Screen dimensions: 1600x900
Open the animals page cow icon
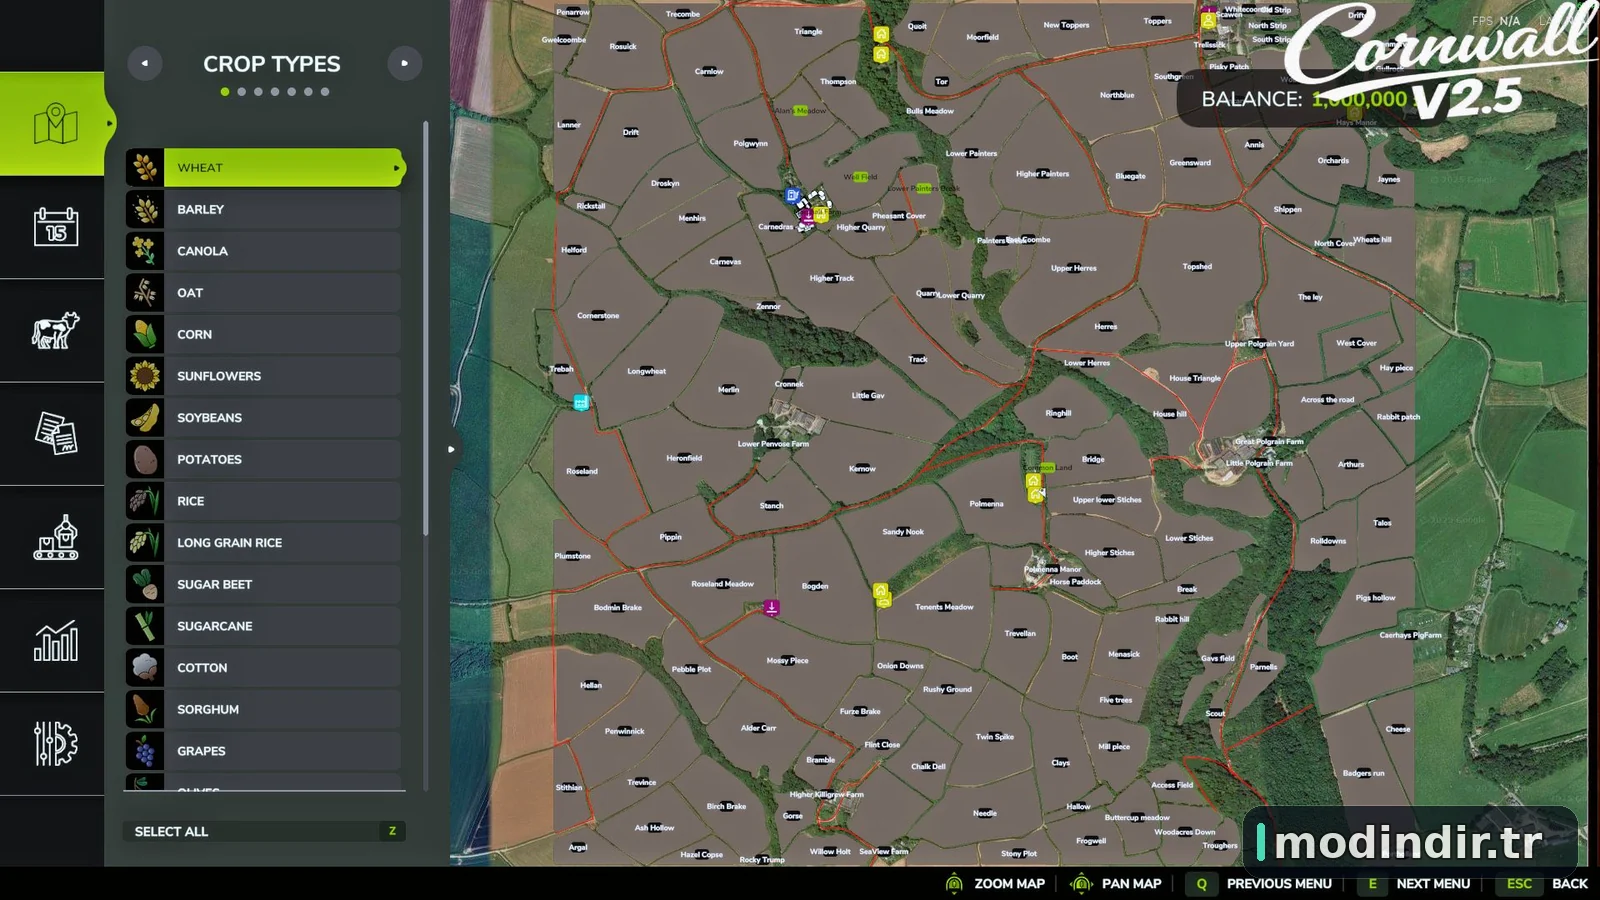tap(55, 330)
